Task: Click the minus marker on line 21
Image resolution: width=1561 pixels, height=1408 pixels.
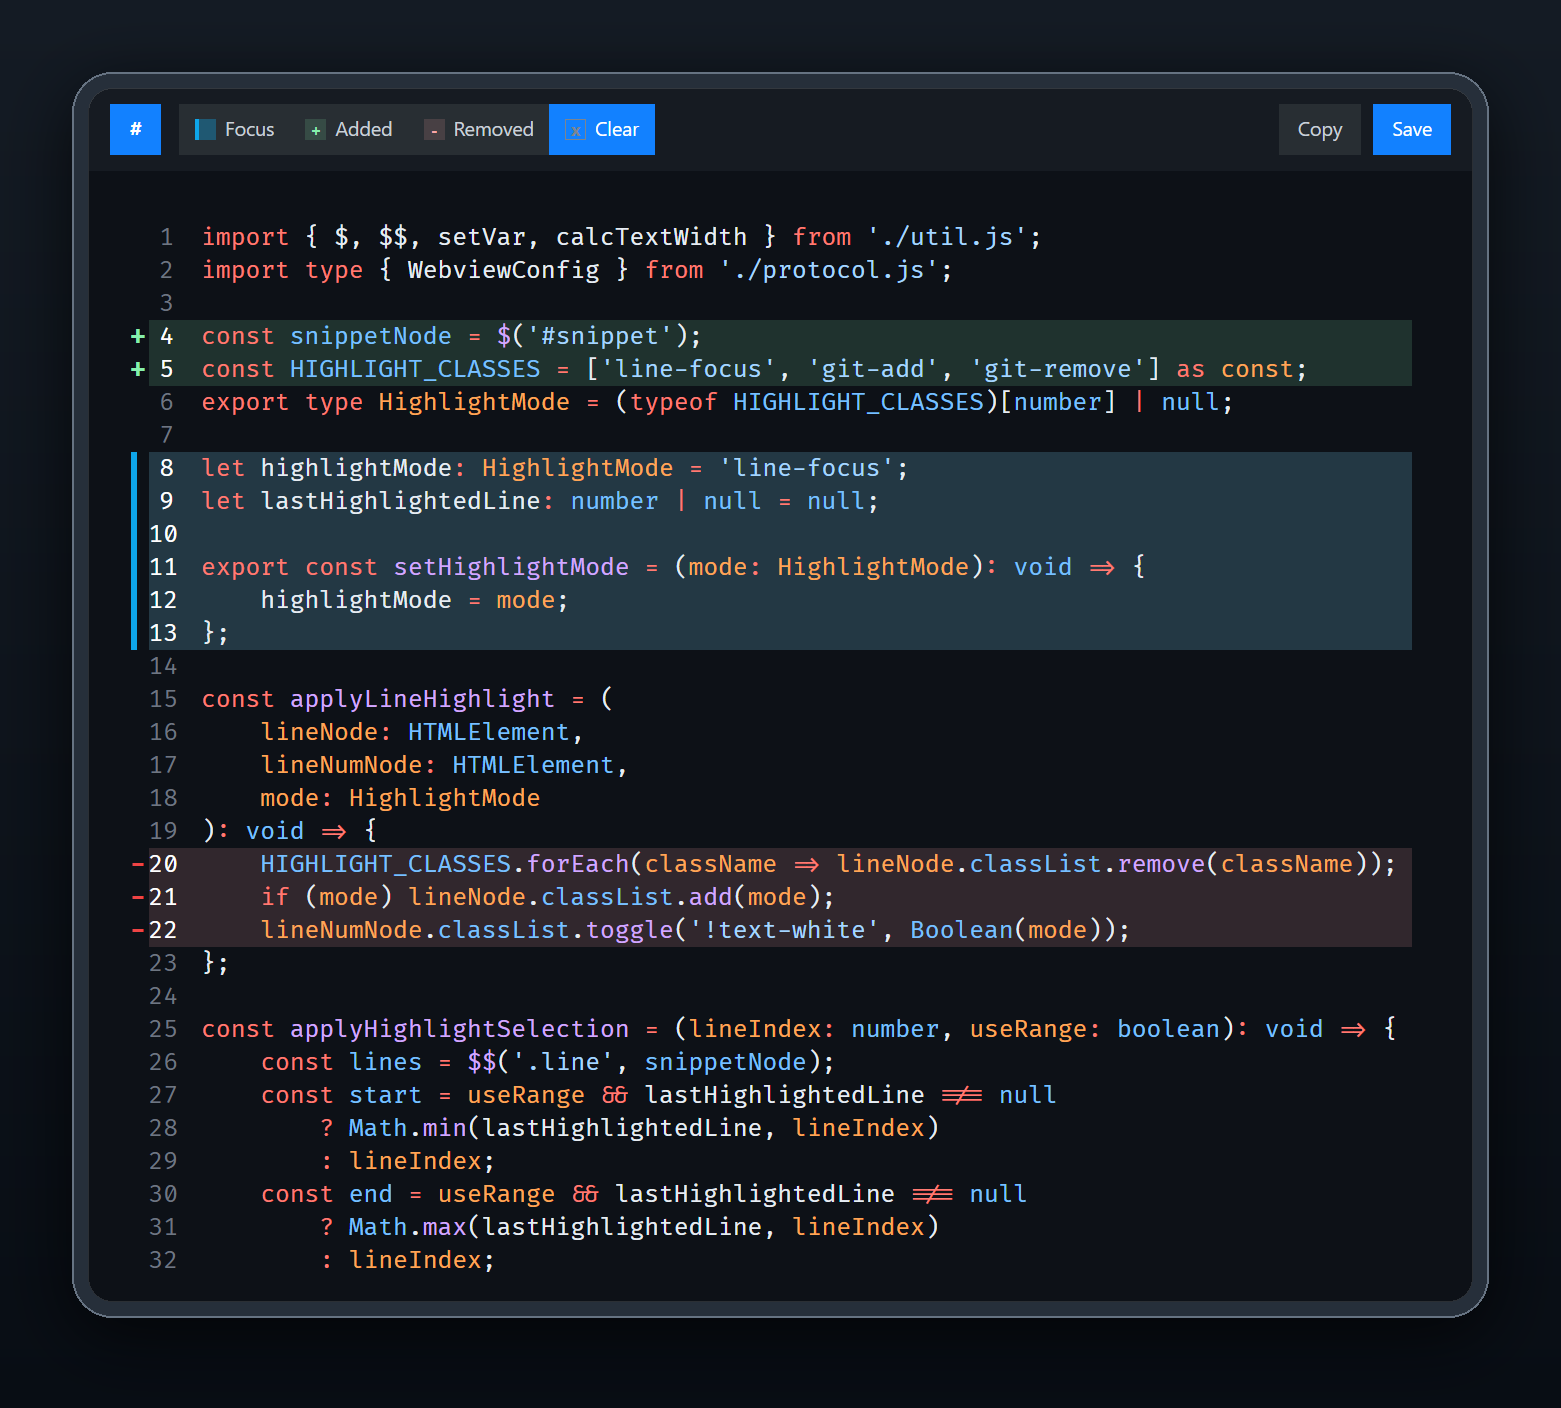Action: click(138, 897)
